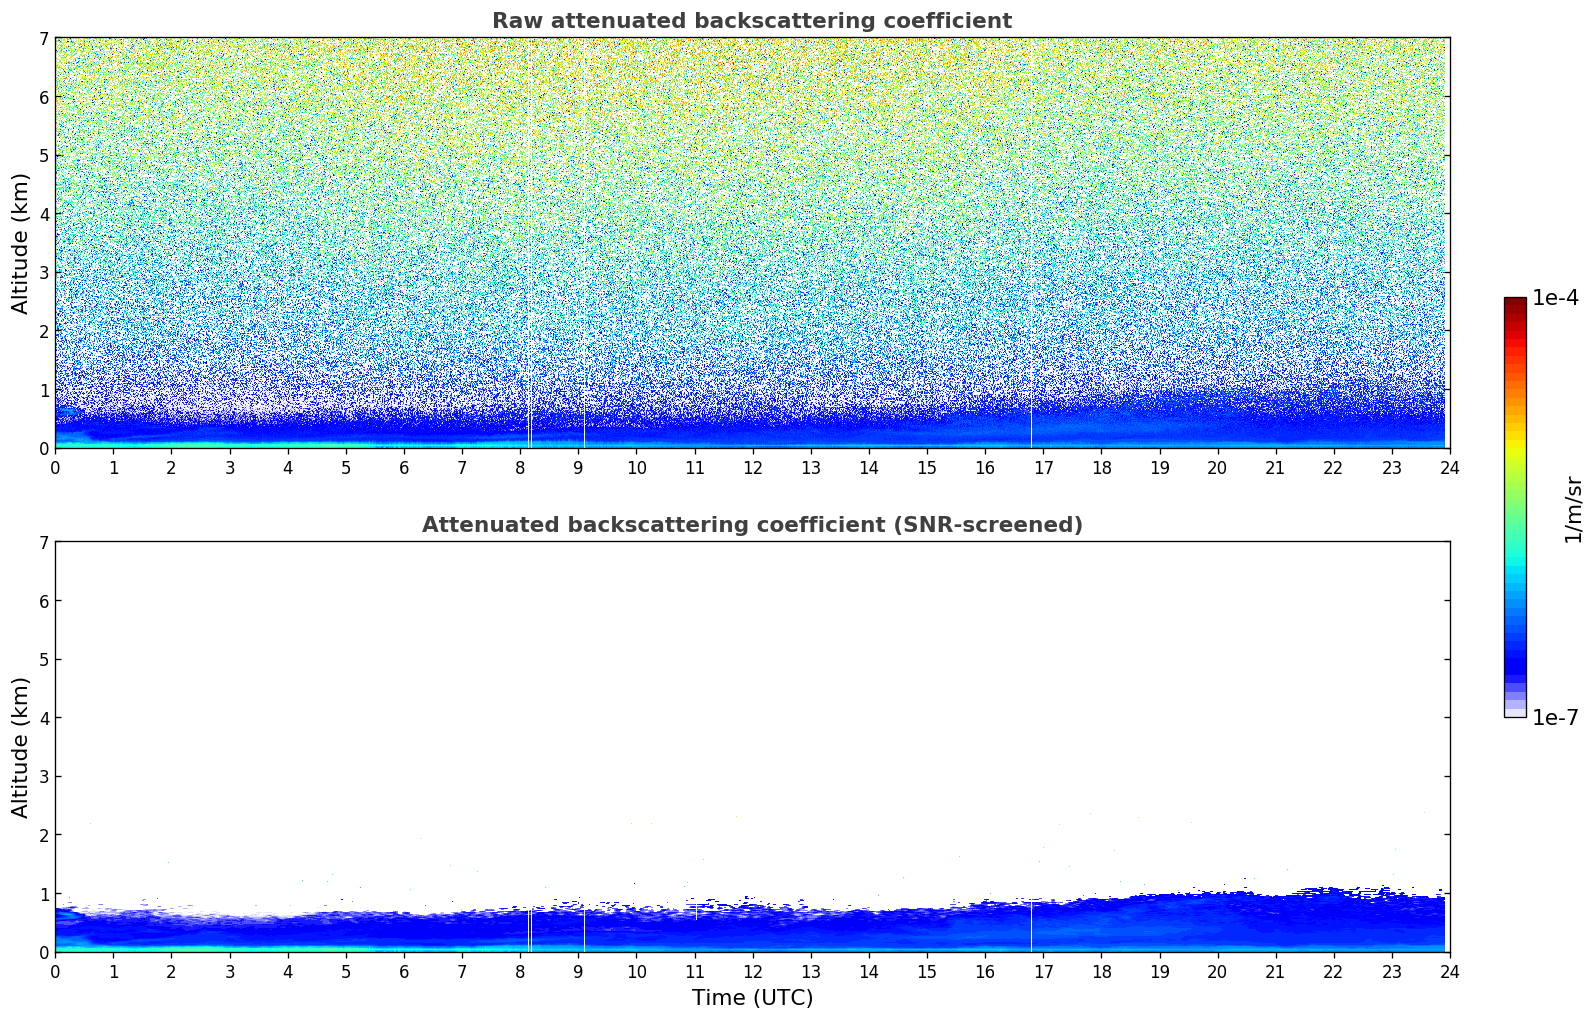
Task: Click the altitude tick label 7 on the raw plot
Action: (44, 39)
